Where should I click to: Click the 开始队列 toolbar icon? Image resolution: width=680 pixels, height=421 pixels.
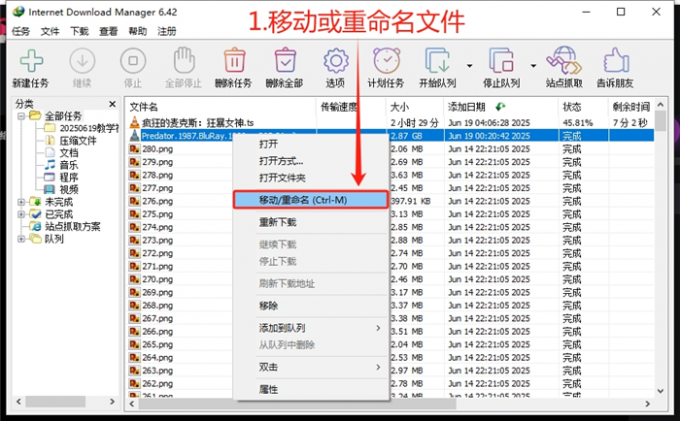tap(438, 60)
